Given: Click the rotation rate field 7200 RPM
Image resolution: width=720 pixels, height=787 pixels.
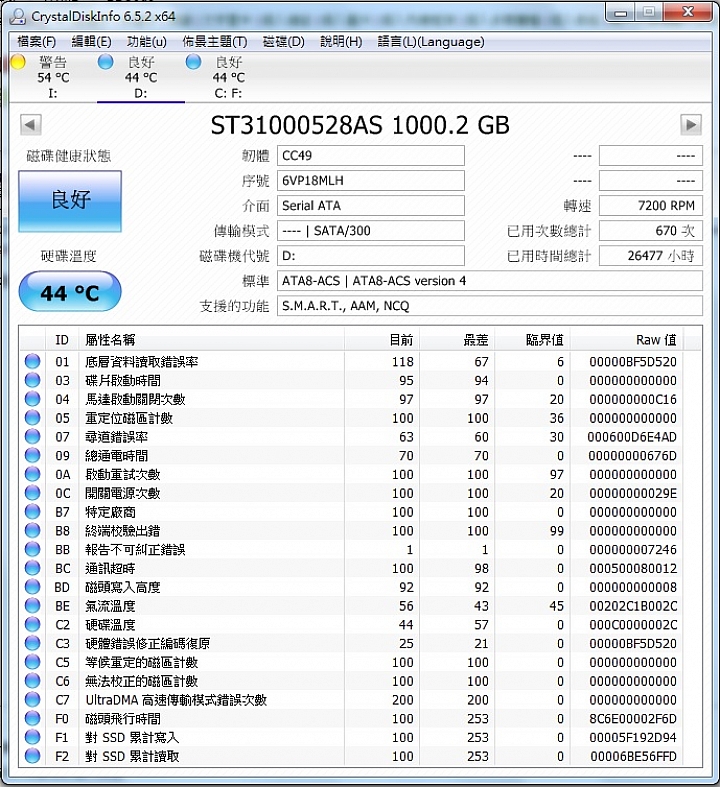Looking at the screenshot, I should [x=651, y=206].
